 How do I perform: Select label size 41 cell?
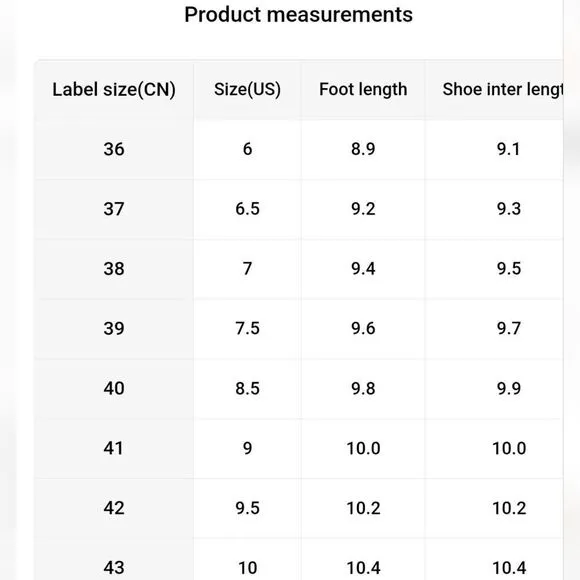[x=114, y=448]
